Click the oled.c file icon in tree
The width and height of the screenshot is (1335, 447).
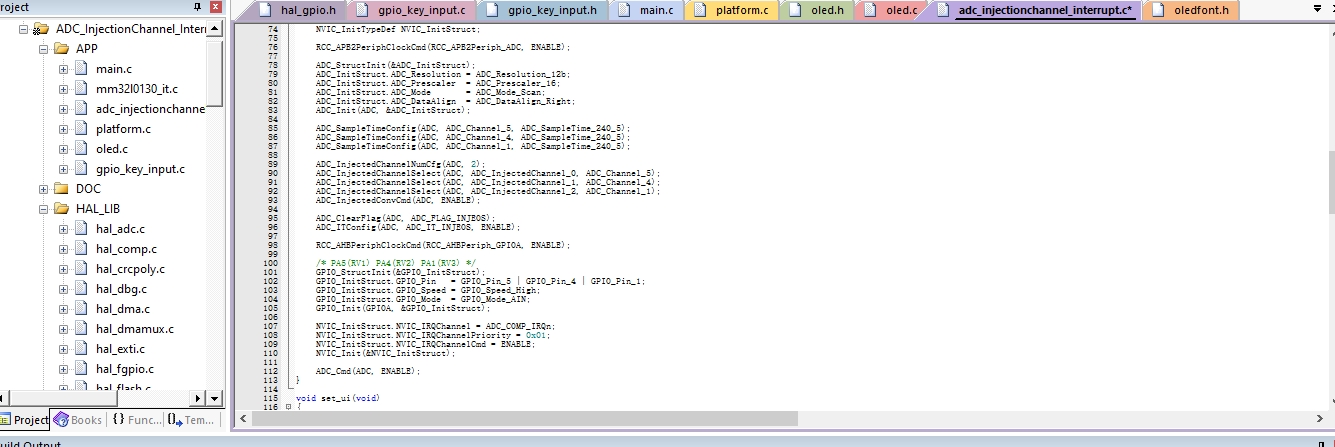click(80, 149)
